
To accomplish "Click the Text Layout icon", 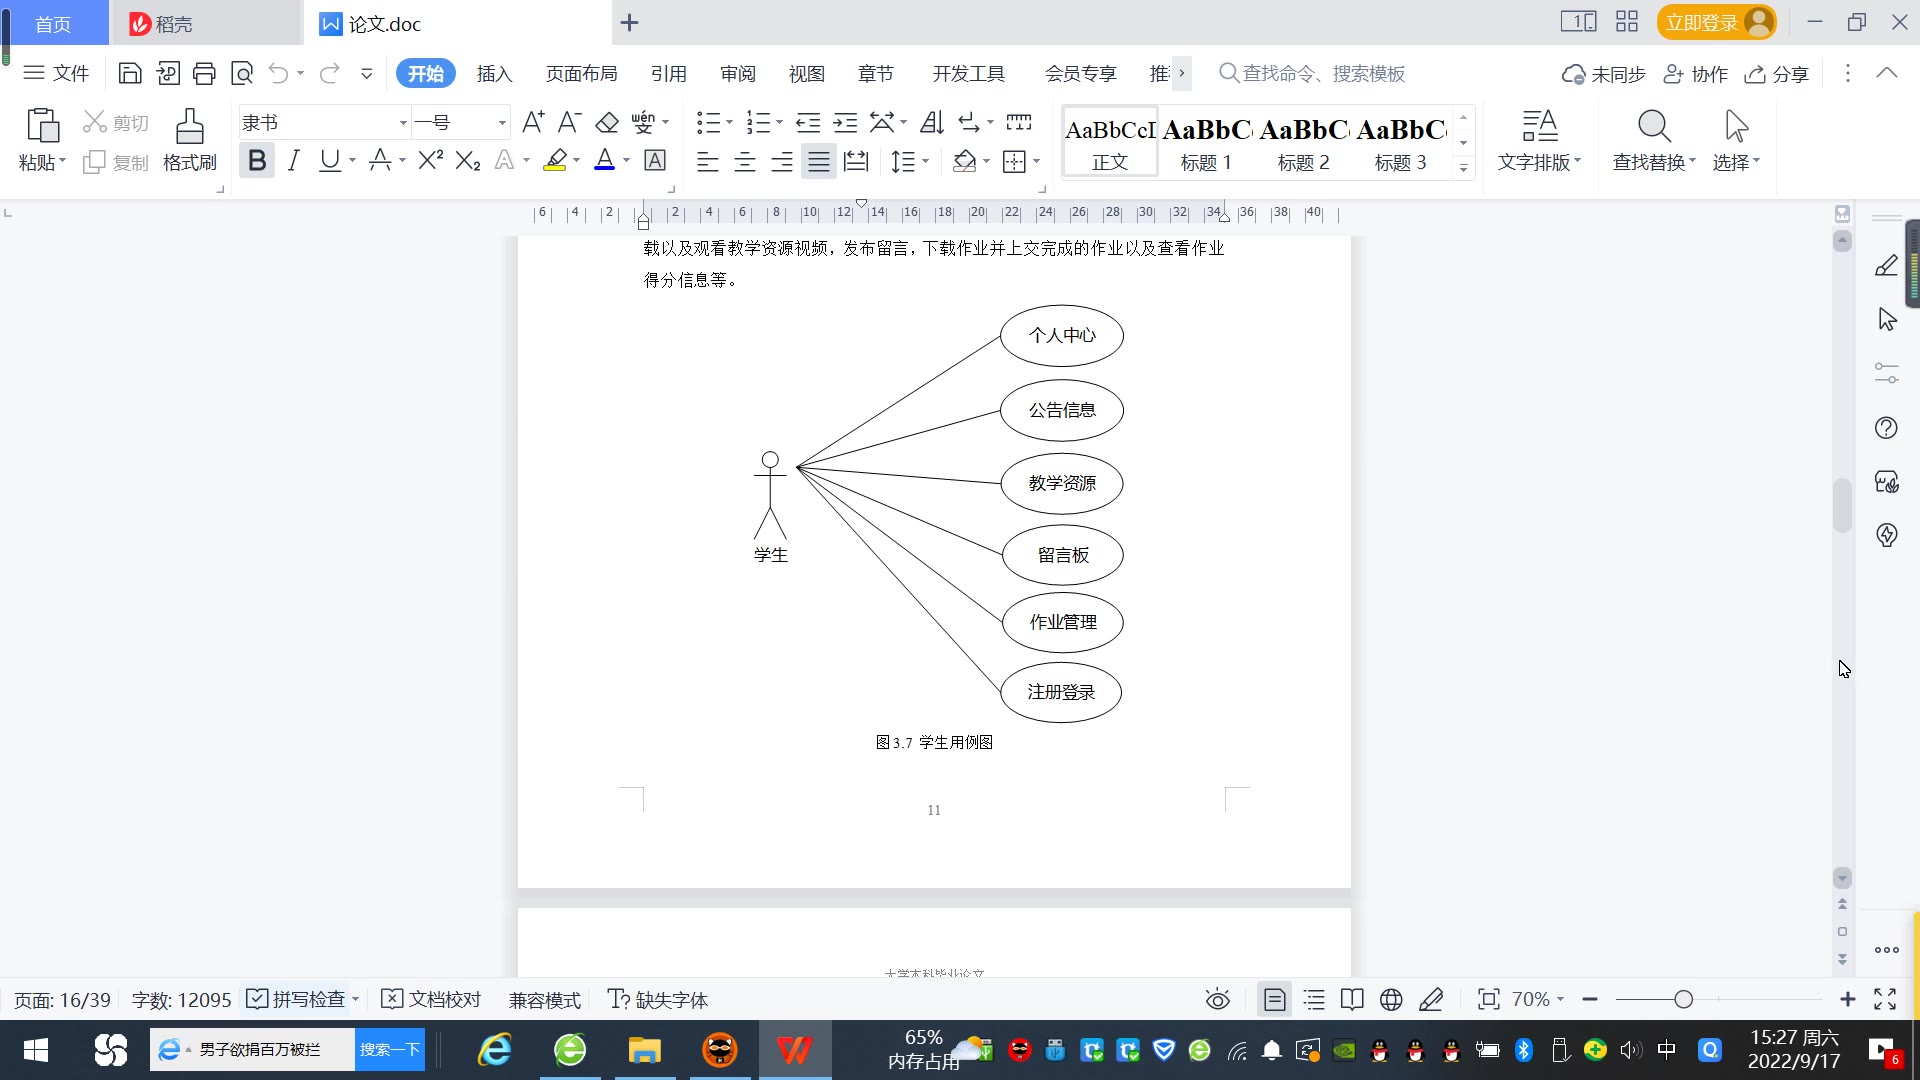I will 1540,126.
